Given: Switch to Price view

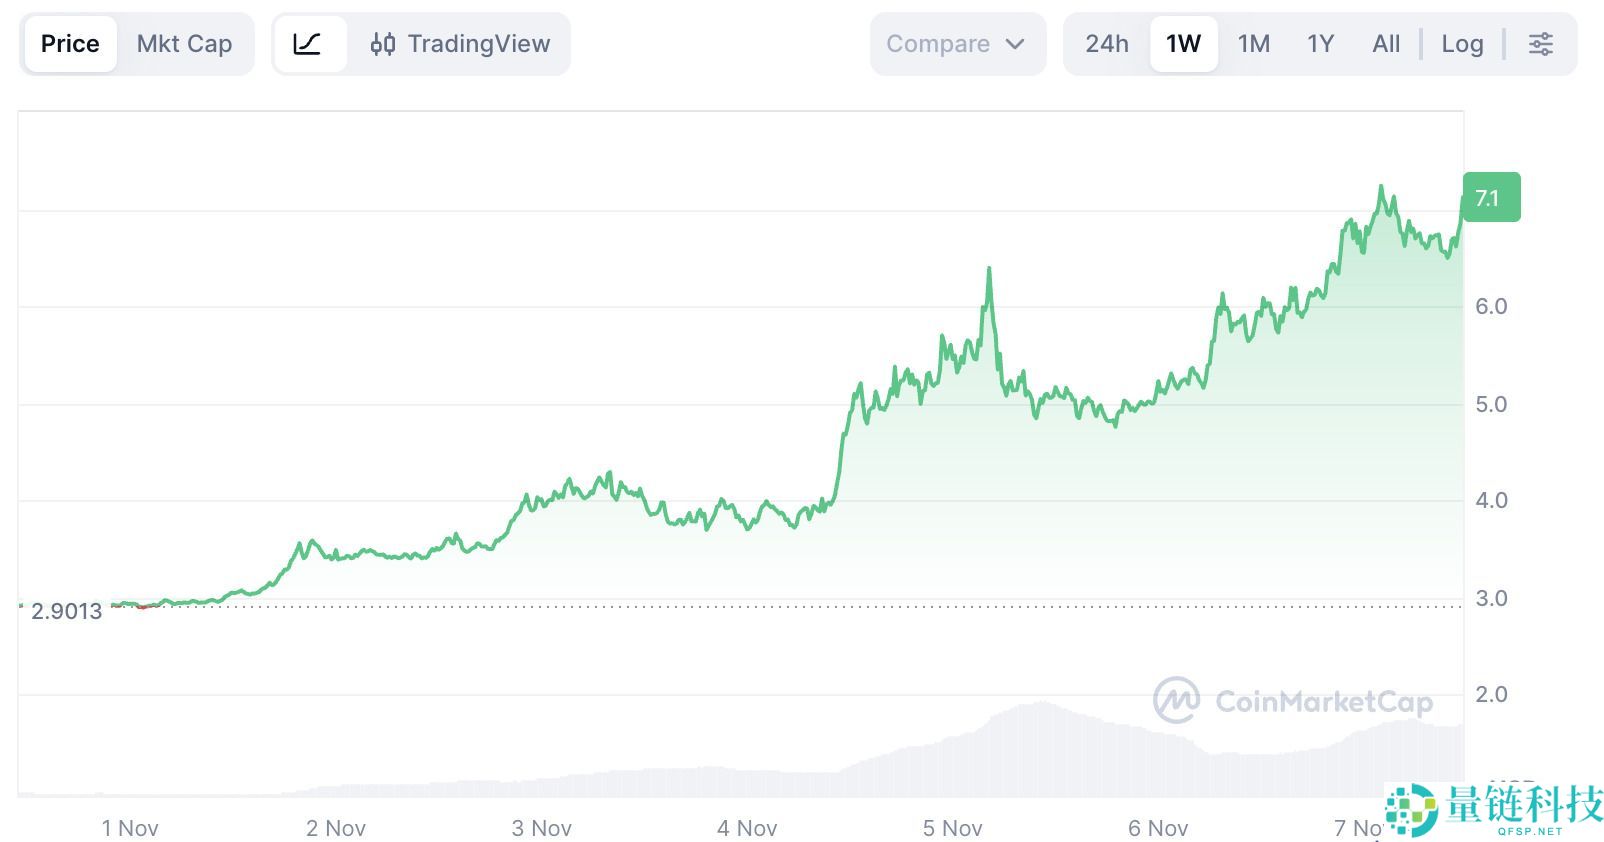Looking at the screenshot, I should 70,44.
